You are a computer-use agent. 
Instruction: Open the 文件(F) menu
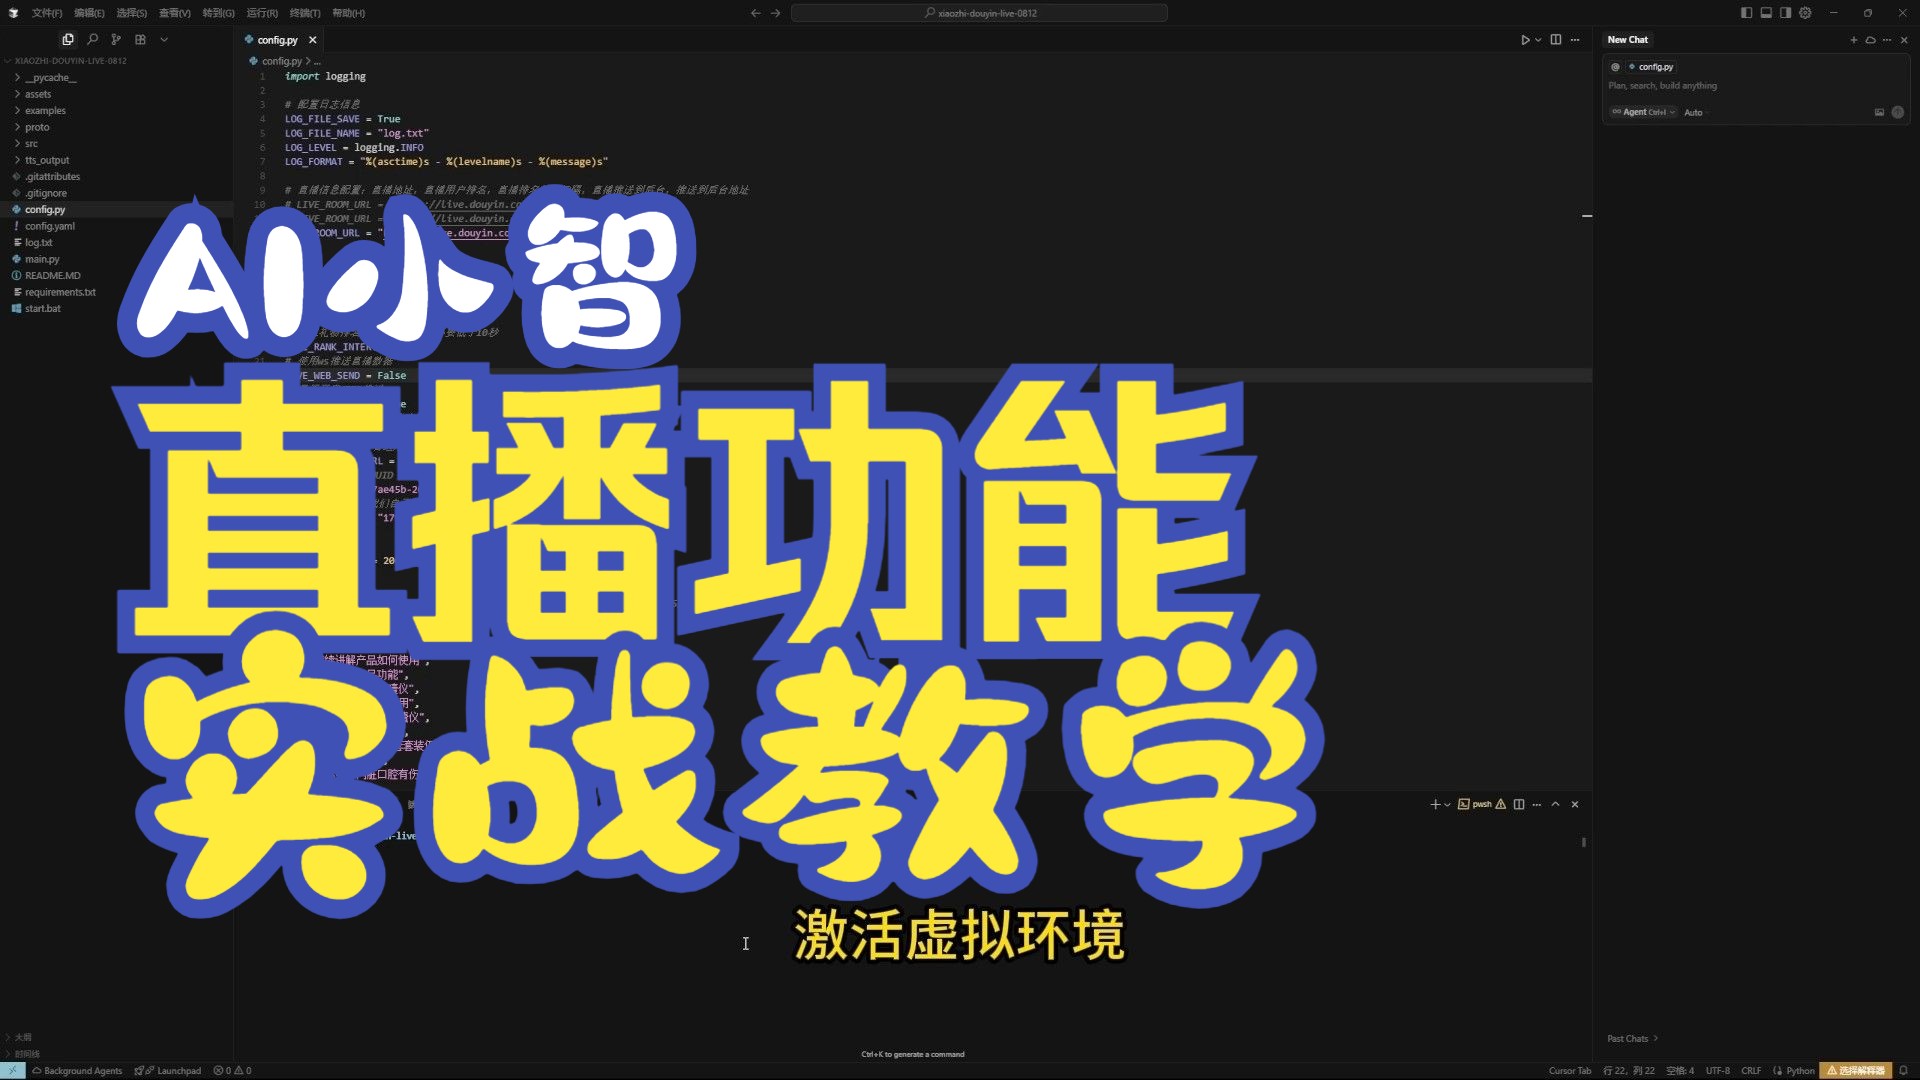tap(46, 13)
